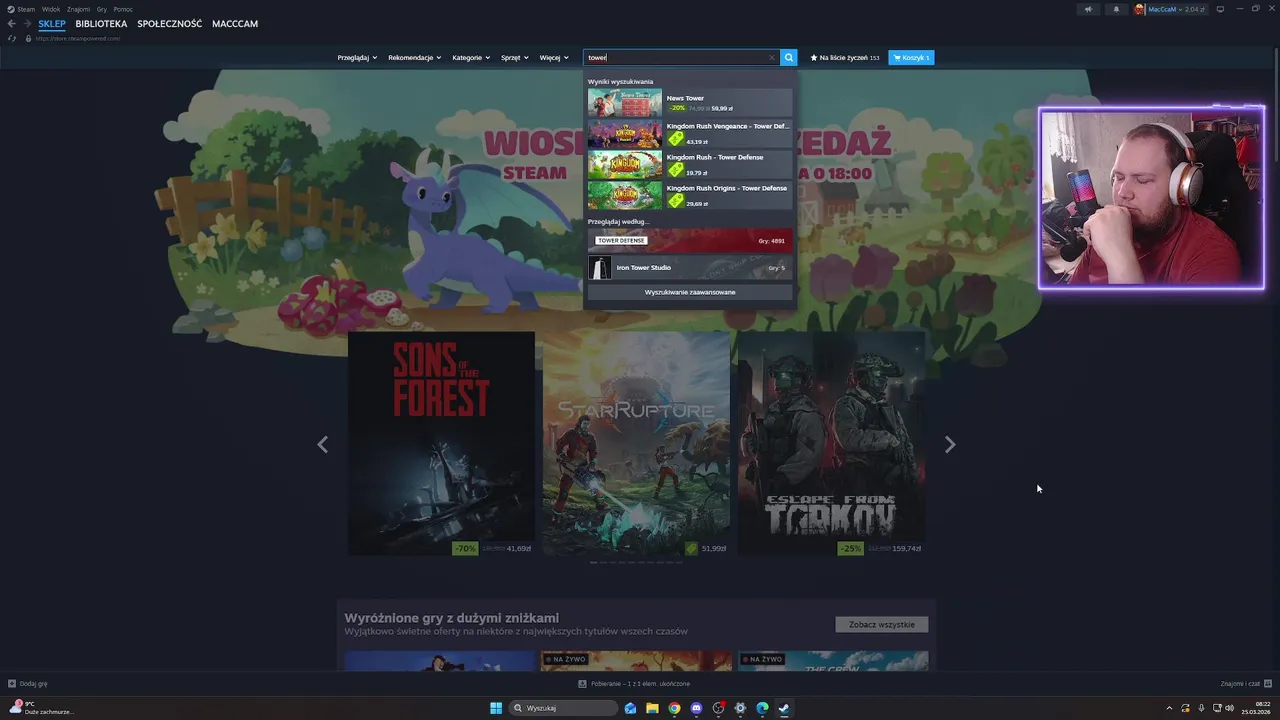Expand the Sprzęt dropdown
Screen dimensions: 1280x720
[515, 58]
